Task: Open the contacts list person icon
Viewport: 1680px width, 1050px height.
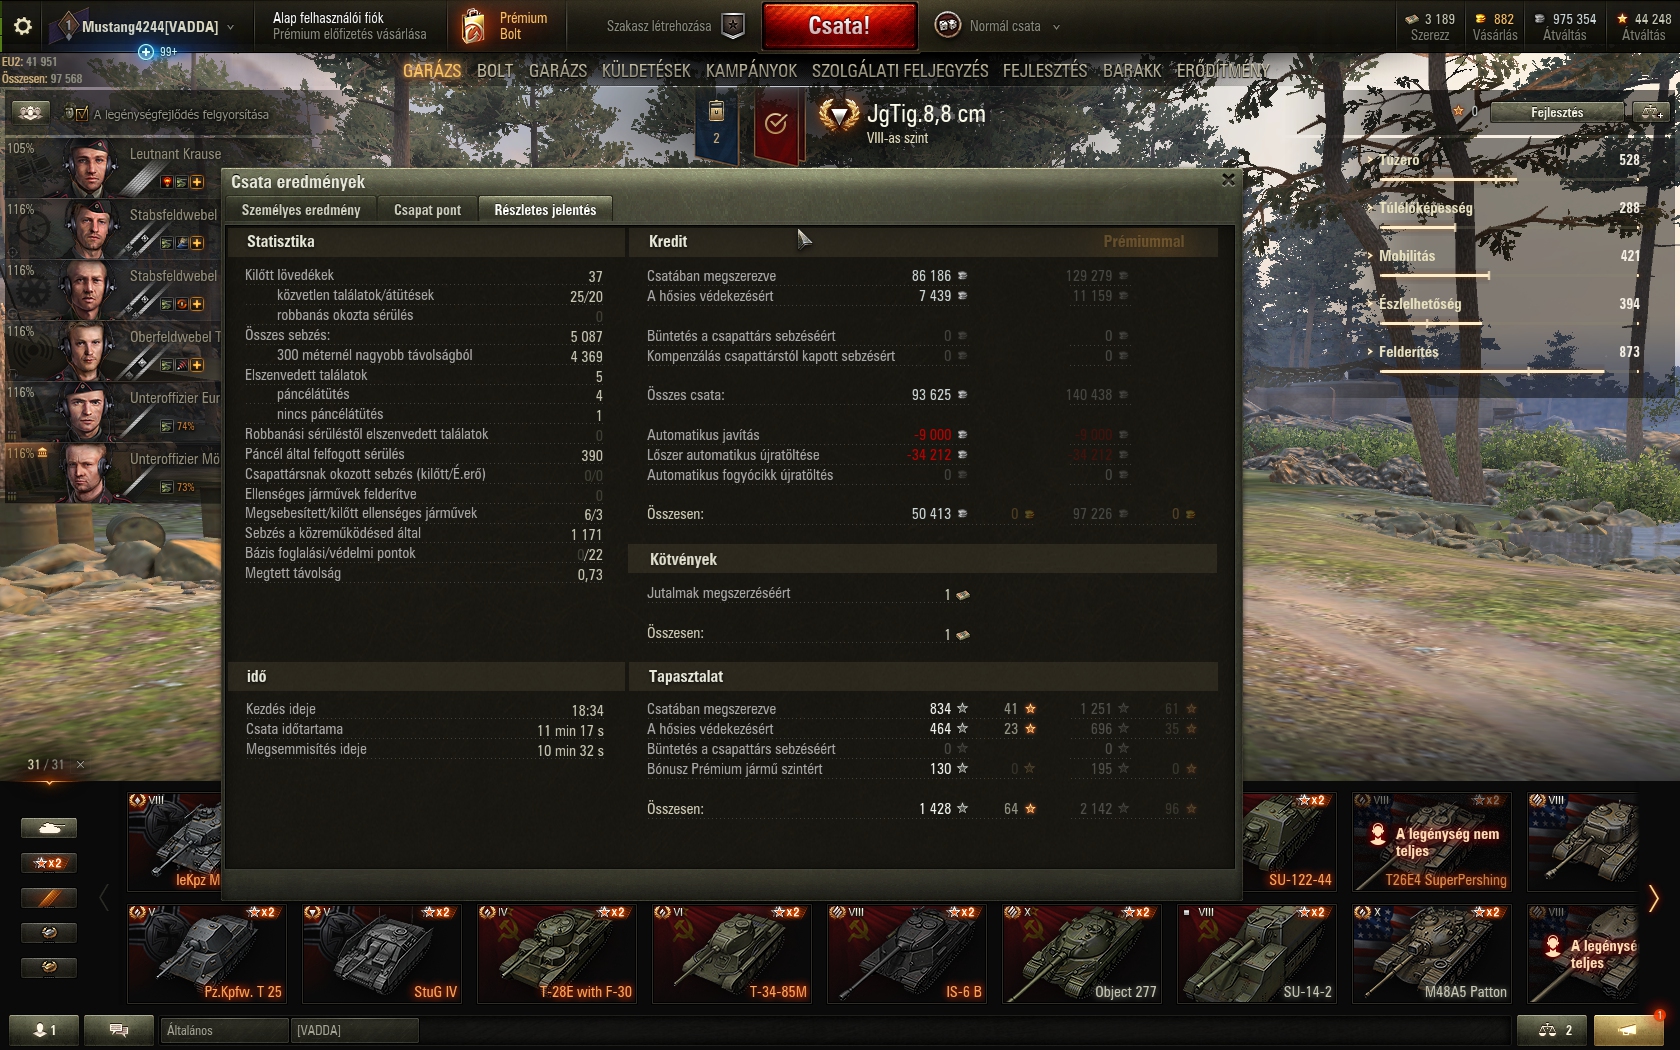Action: [44, 1030]
